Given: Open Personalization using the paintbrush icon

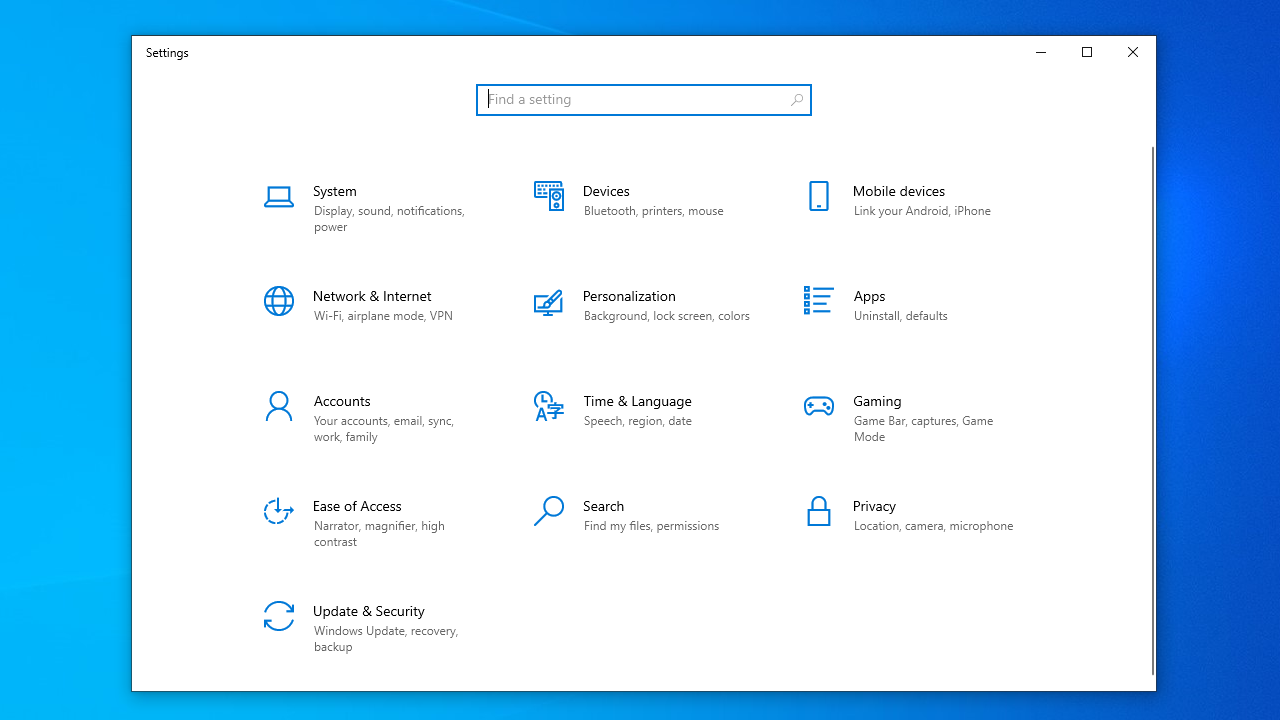Looking at the screenshot, I should coord(548,302).
